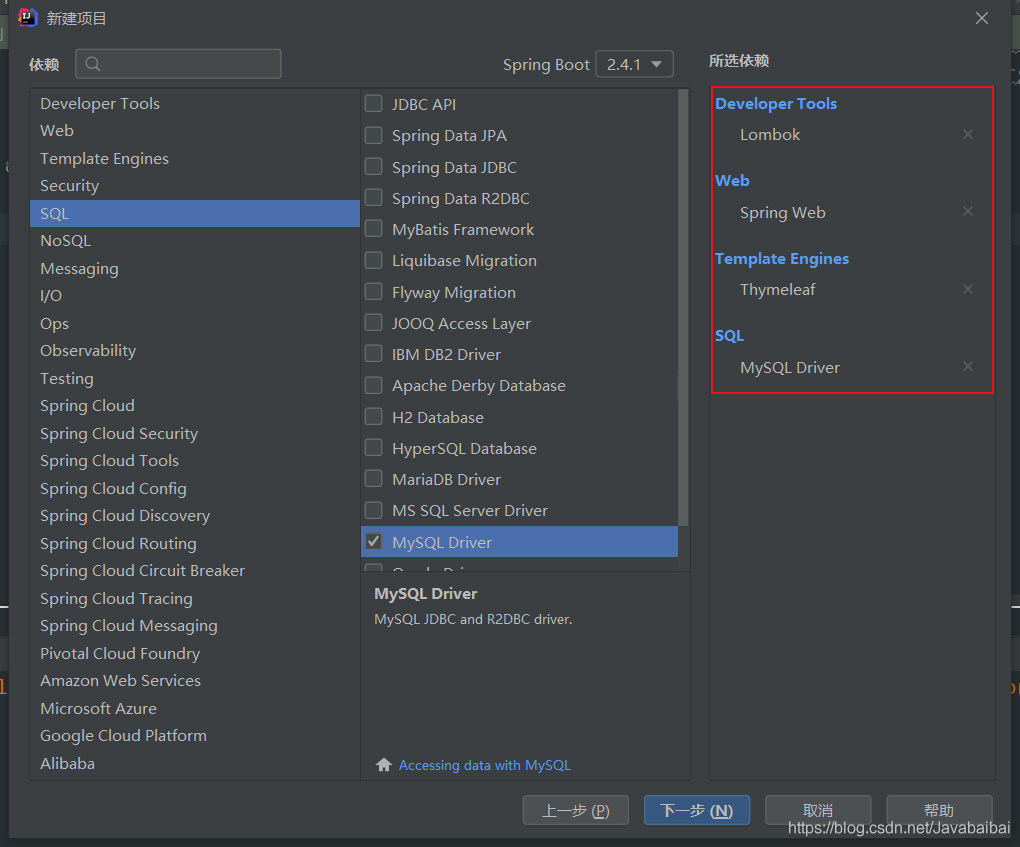Click the search magnifier icon
This screenshot has height=847, width=1020.
point(93,64)
